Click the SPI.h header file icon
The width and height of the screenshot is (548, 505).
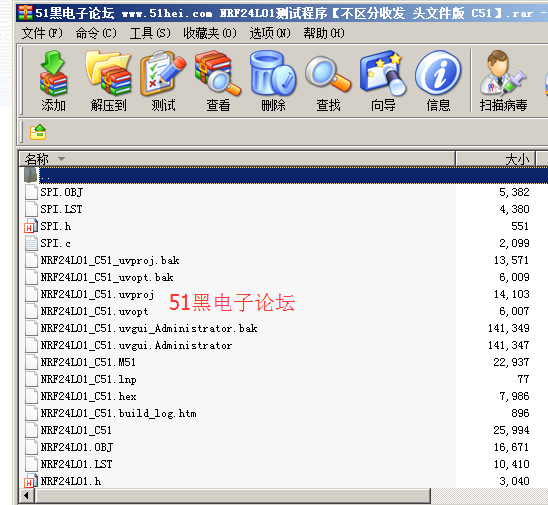31,226
